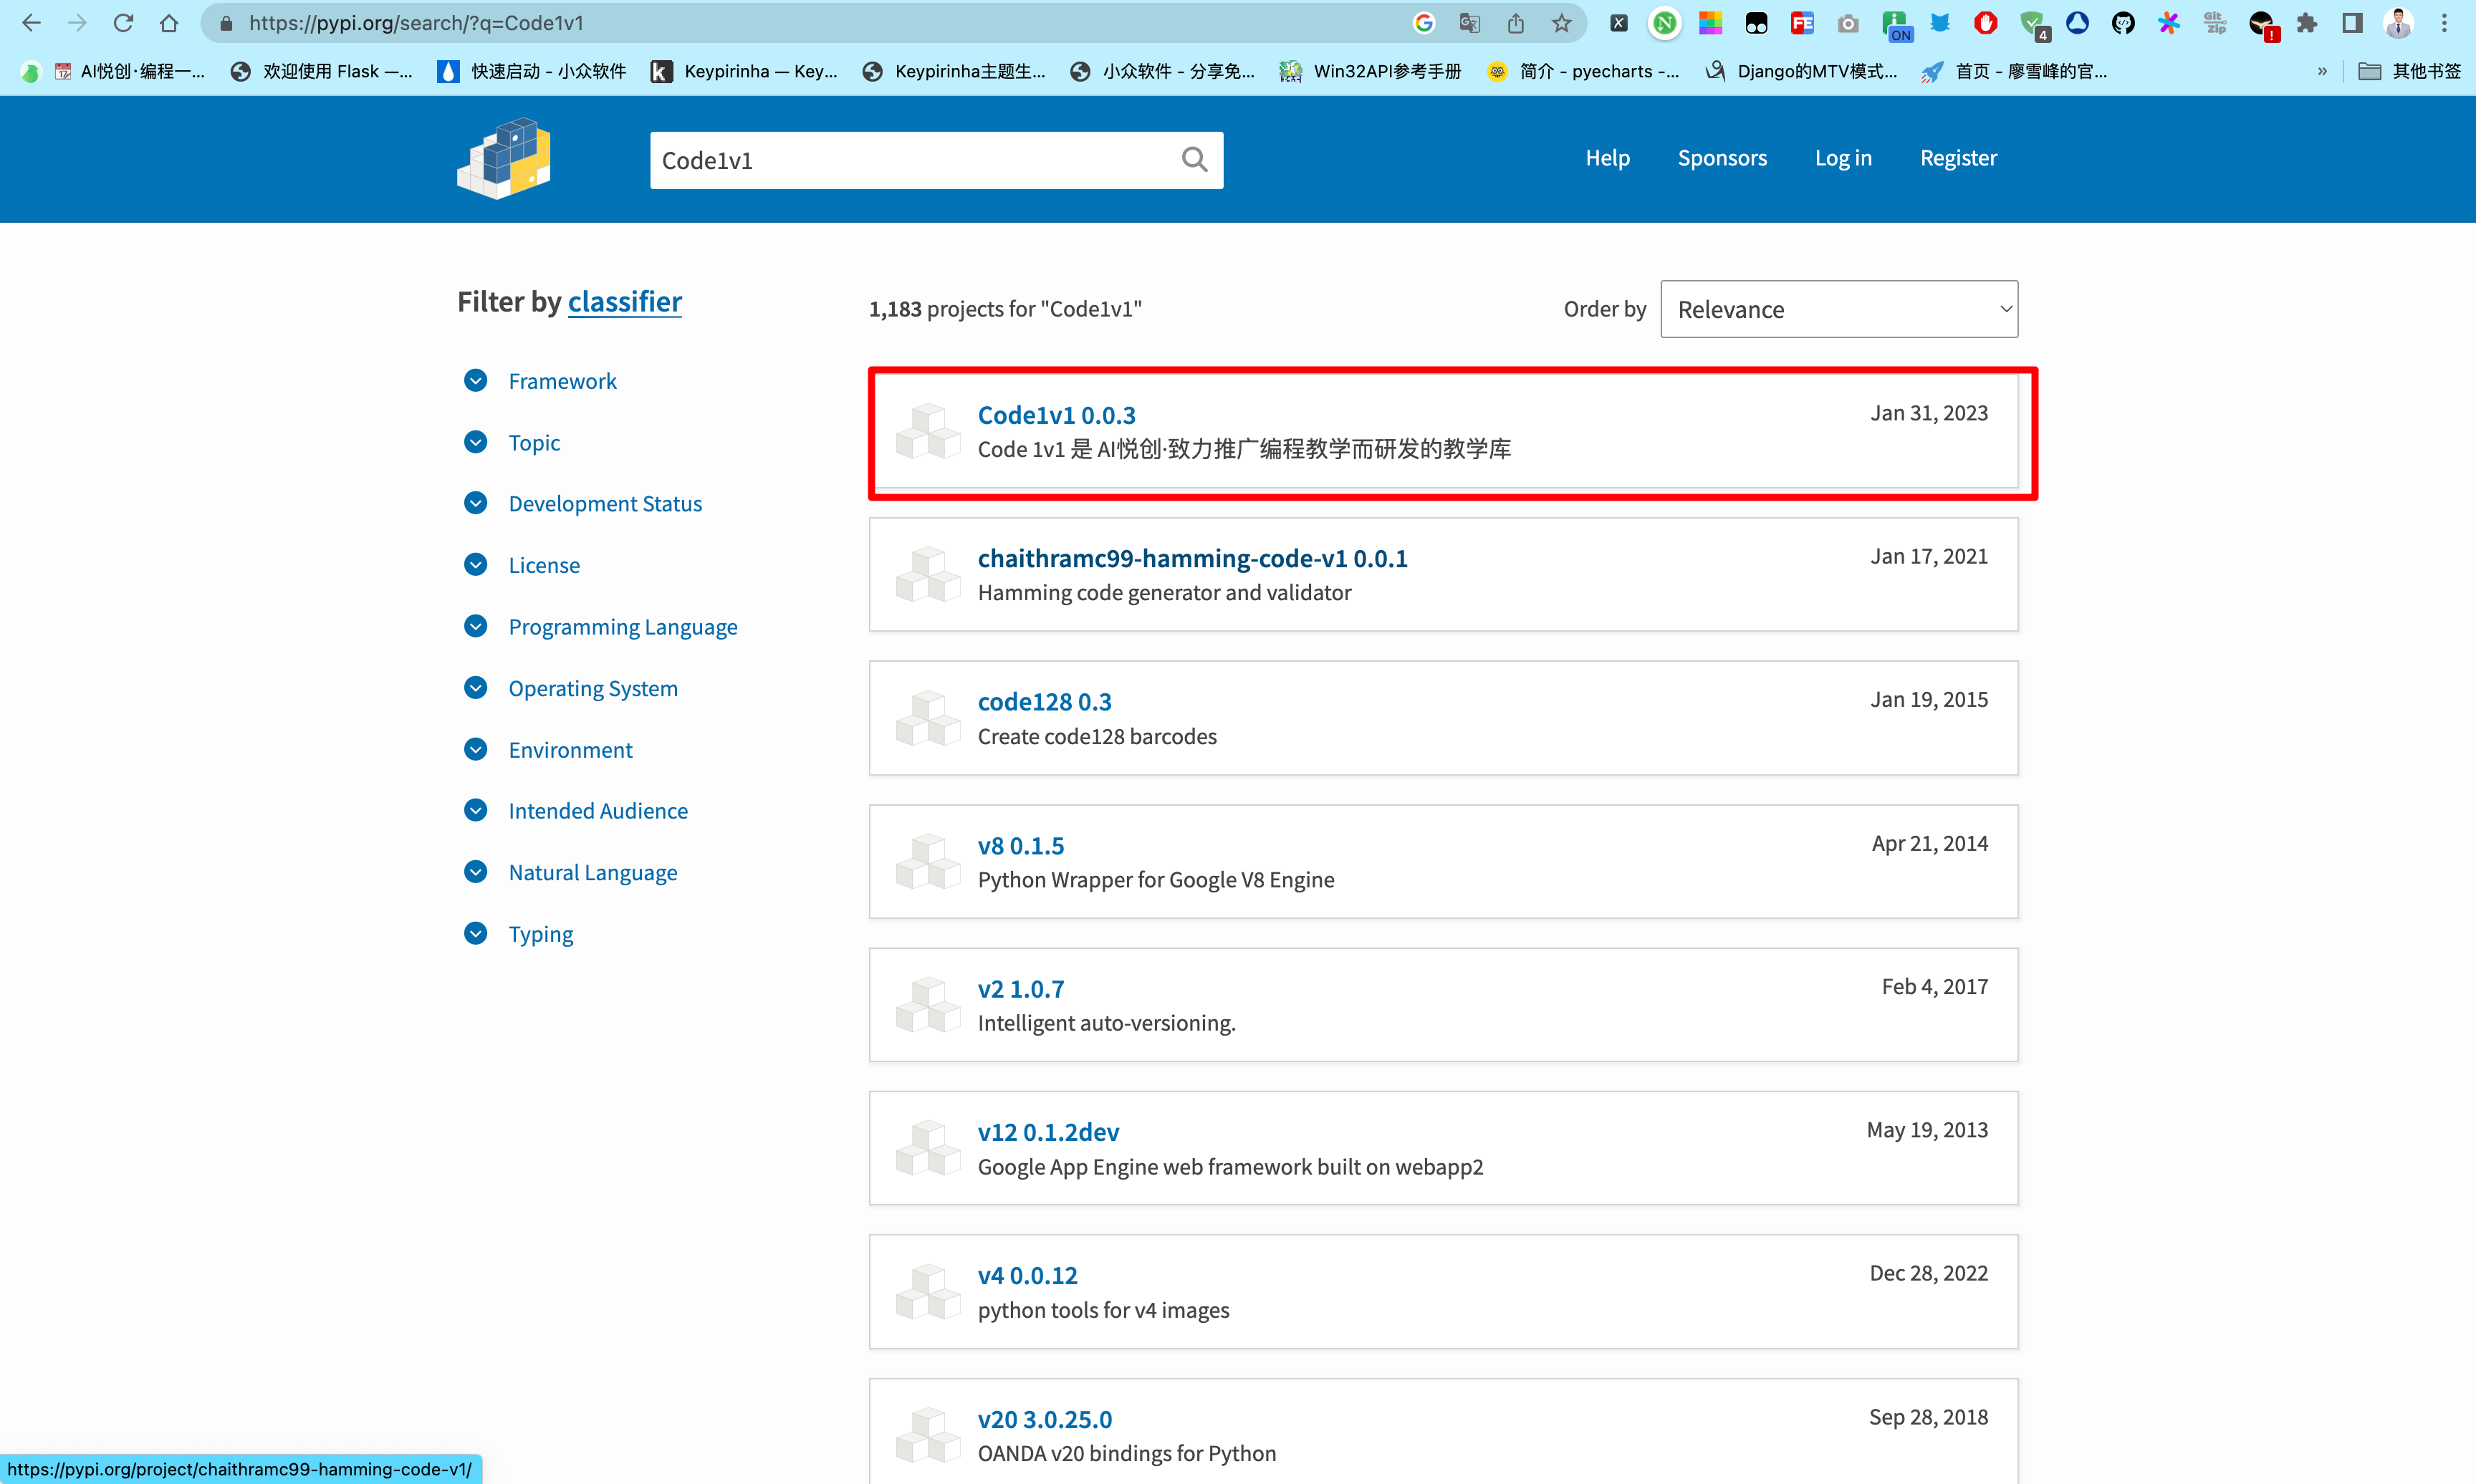Open the Chrome profile avatar

pos(2398,23)
